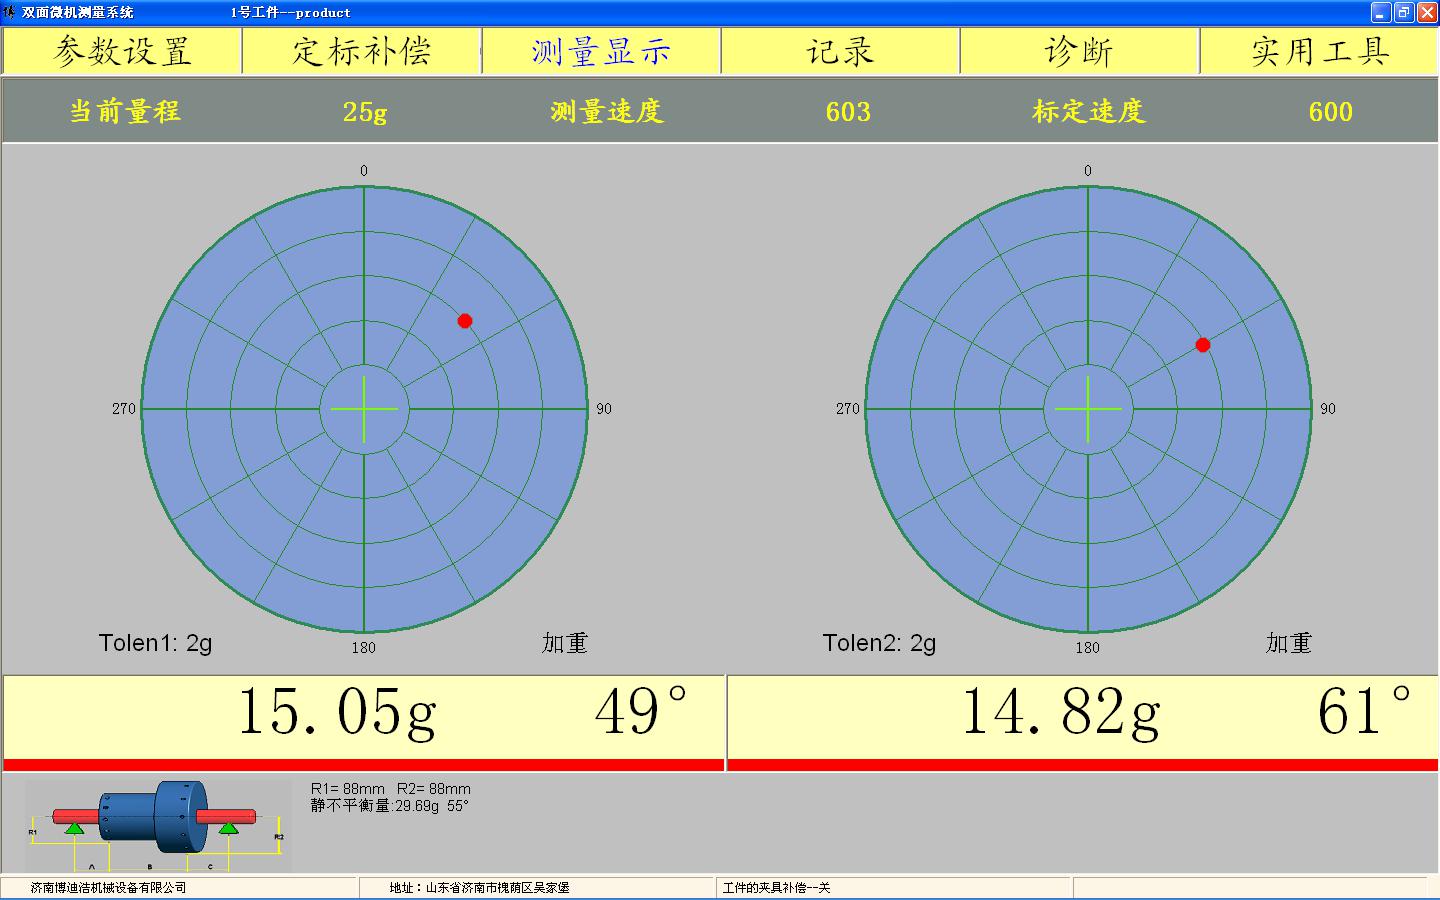Click the rotor workpiece diagram
Screen dimensions: 1440x900
(x=156, y=825)
